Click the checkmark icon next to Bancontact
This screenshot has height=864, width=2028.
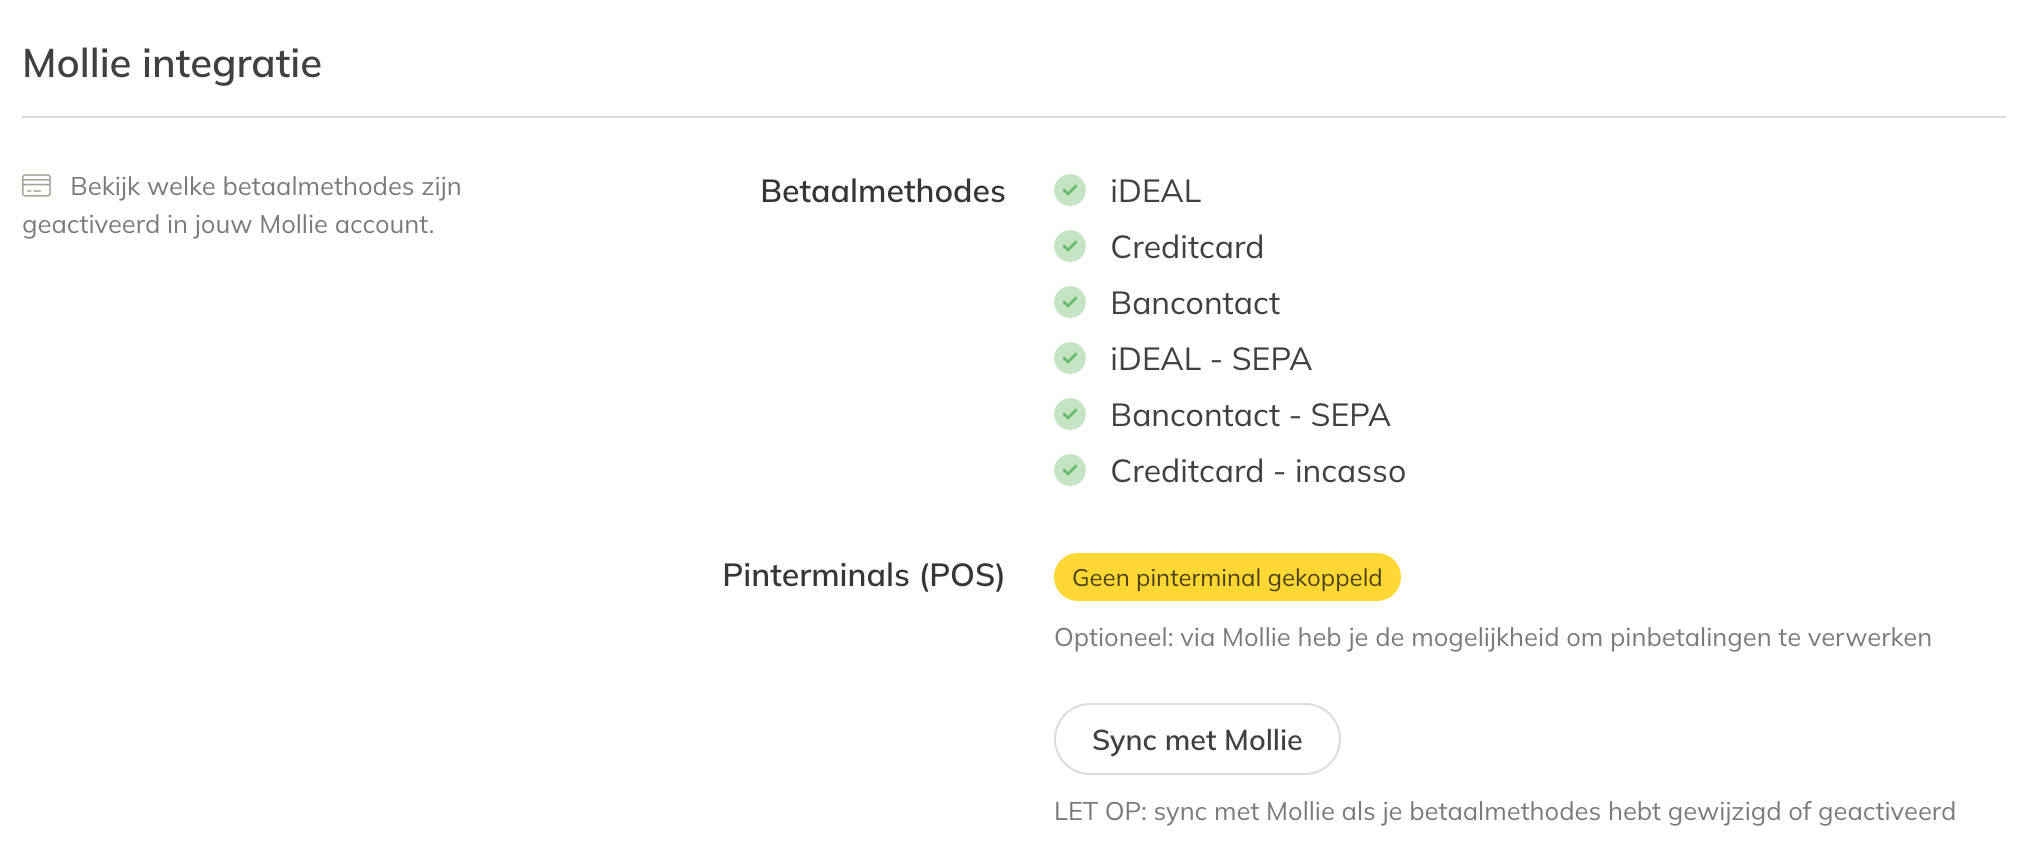click(1070, 302)
